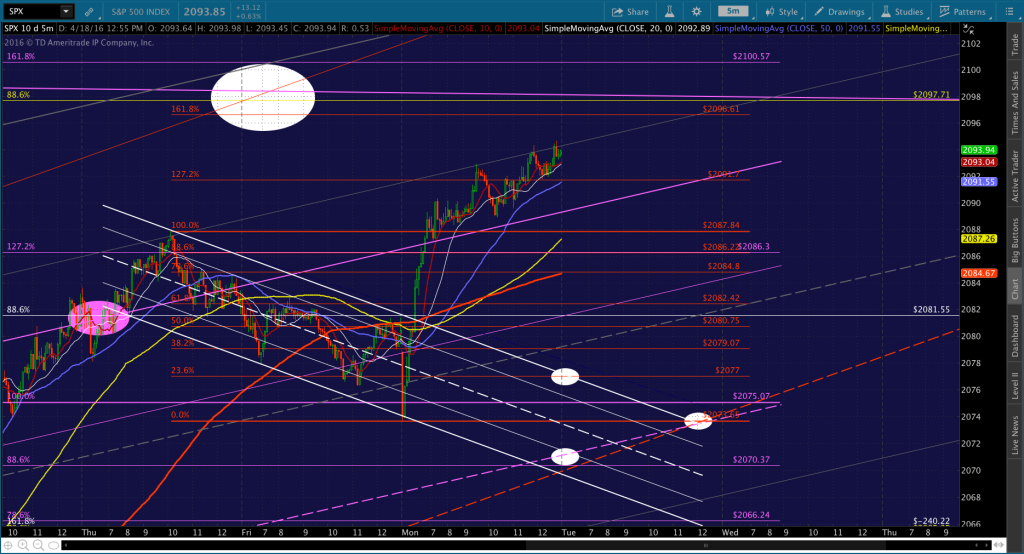The image size is (1024, 554).
Task: Click the S&P 500 INDEX description label
Action: tap(140, 12)
